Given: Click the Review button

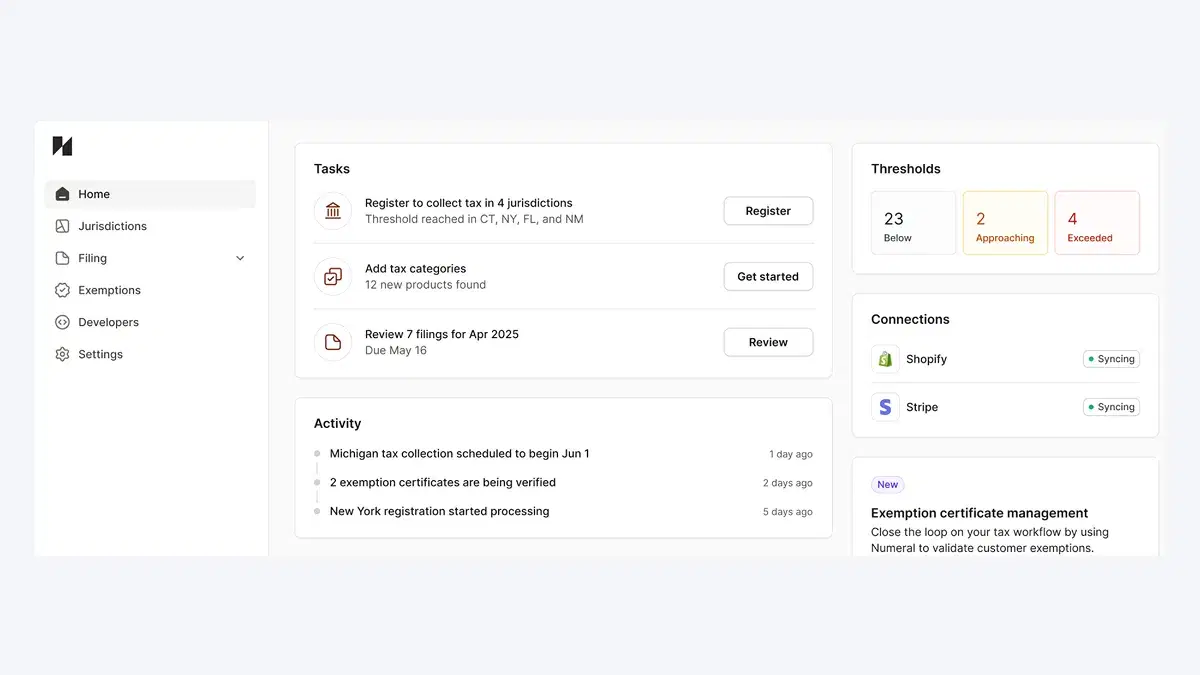Looking at the screenshot, I should coord(768,342).
